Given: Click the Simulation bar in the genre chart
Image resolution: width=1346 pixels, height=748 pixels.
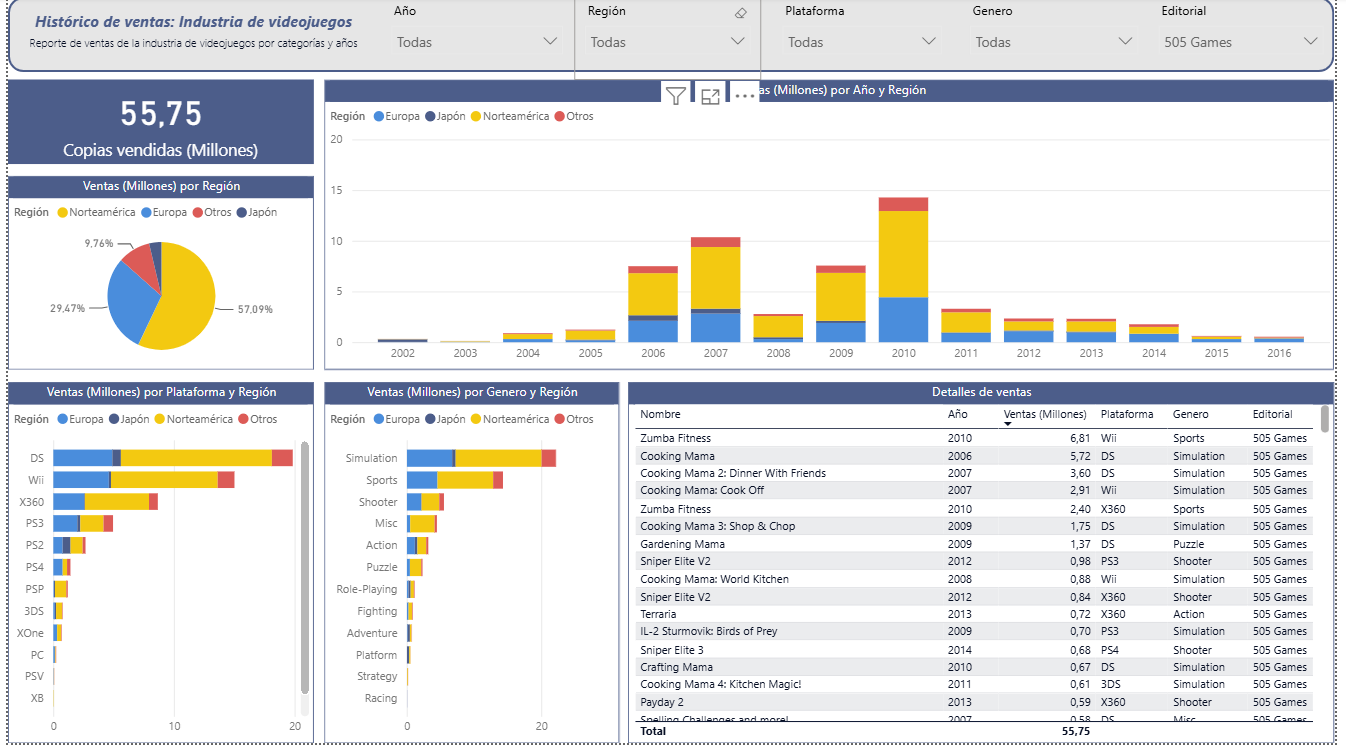Looking at the screenshot, I should [x=481, y=458].
